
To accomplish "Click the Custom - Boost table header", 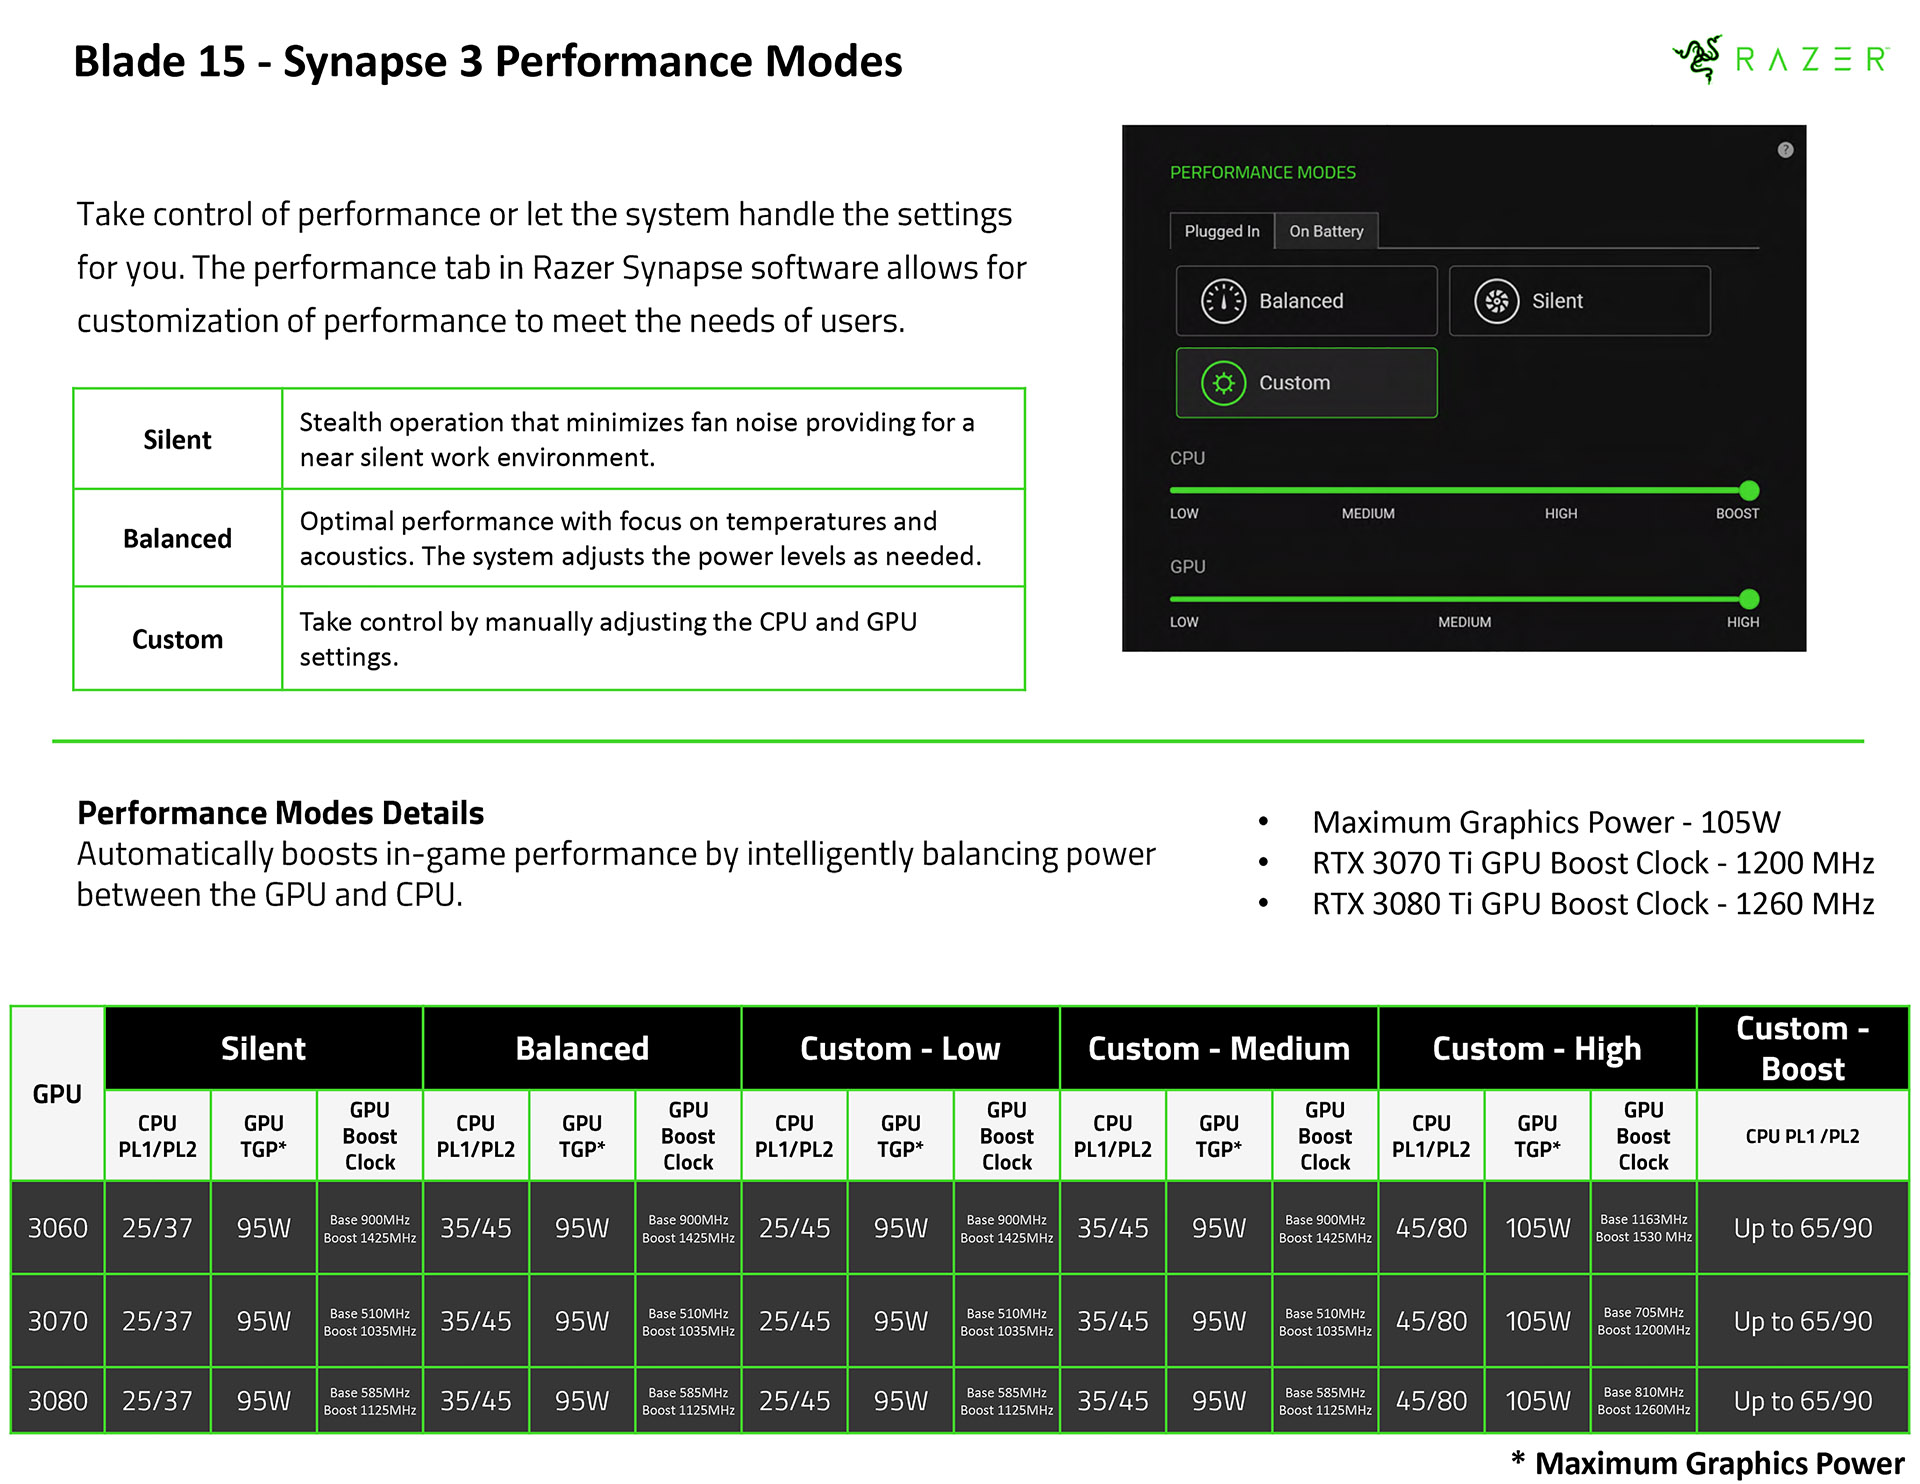I will [x=1802, y=1048].
